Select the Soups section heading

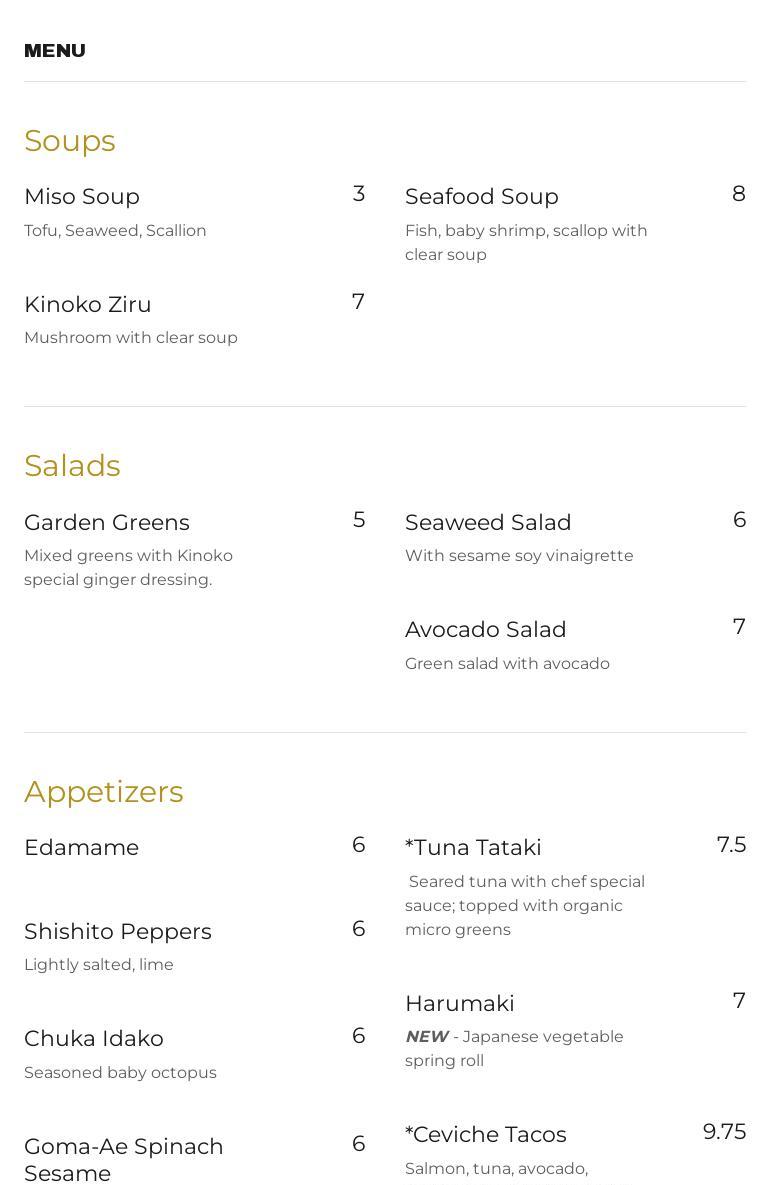tap(70, 141)
